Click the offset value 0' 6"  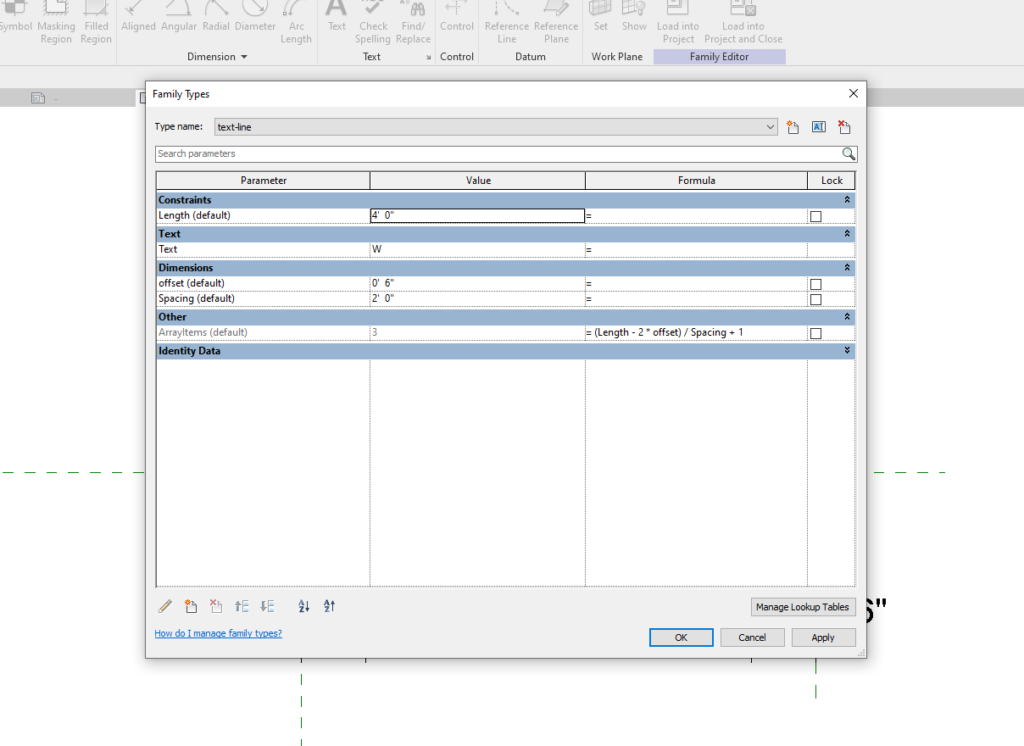tap(477, 284)
